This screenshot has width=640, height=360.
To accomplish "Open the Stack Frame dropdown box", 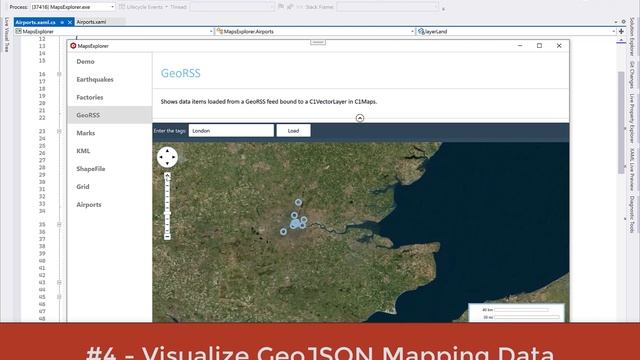I will point(388,7).
